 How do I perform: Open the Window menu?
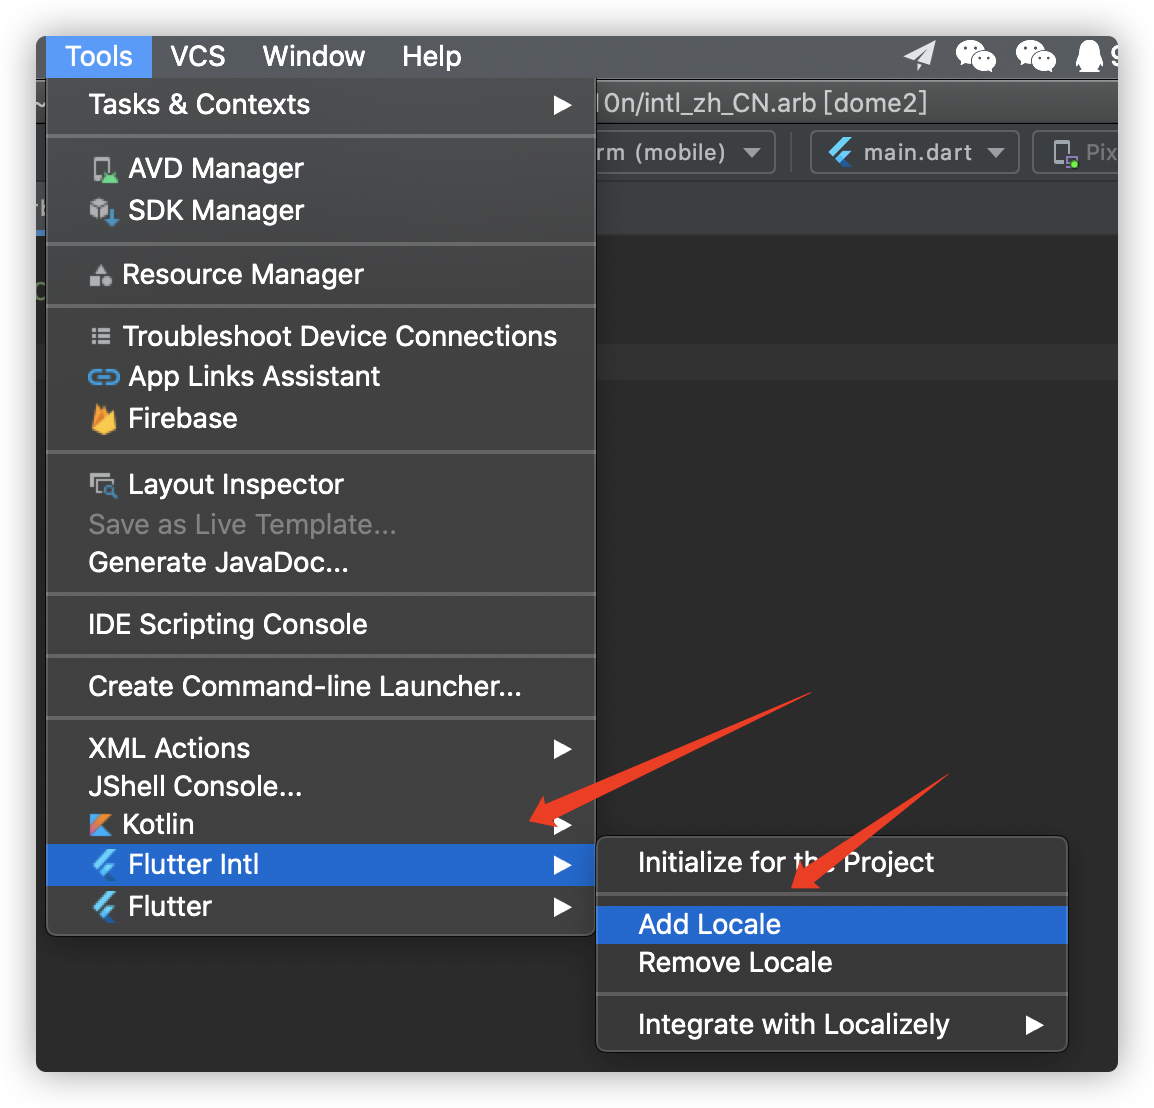click(x=314, y=57)
